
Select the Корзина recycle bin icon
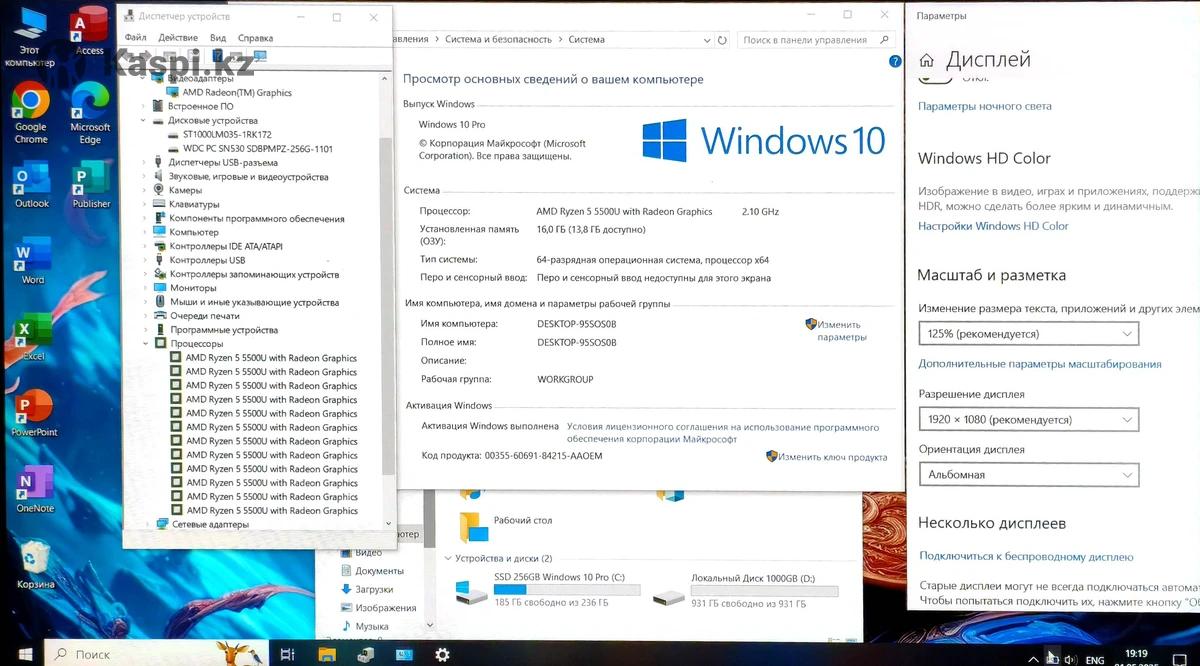pos(36,566)
